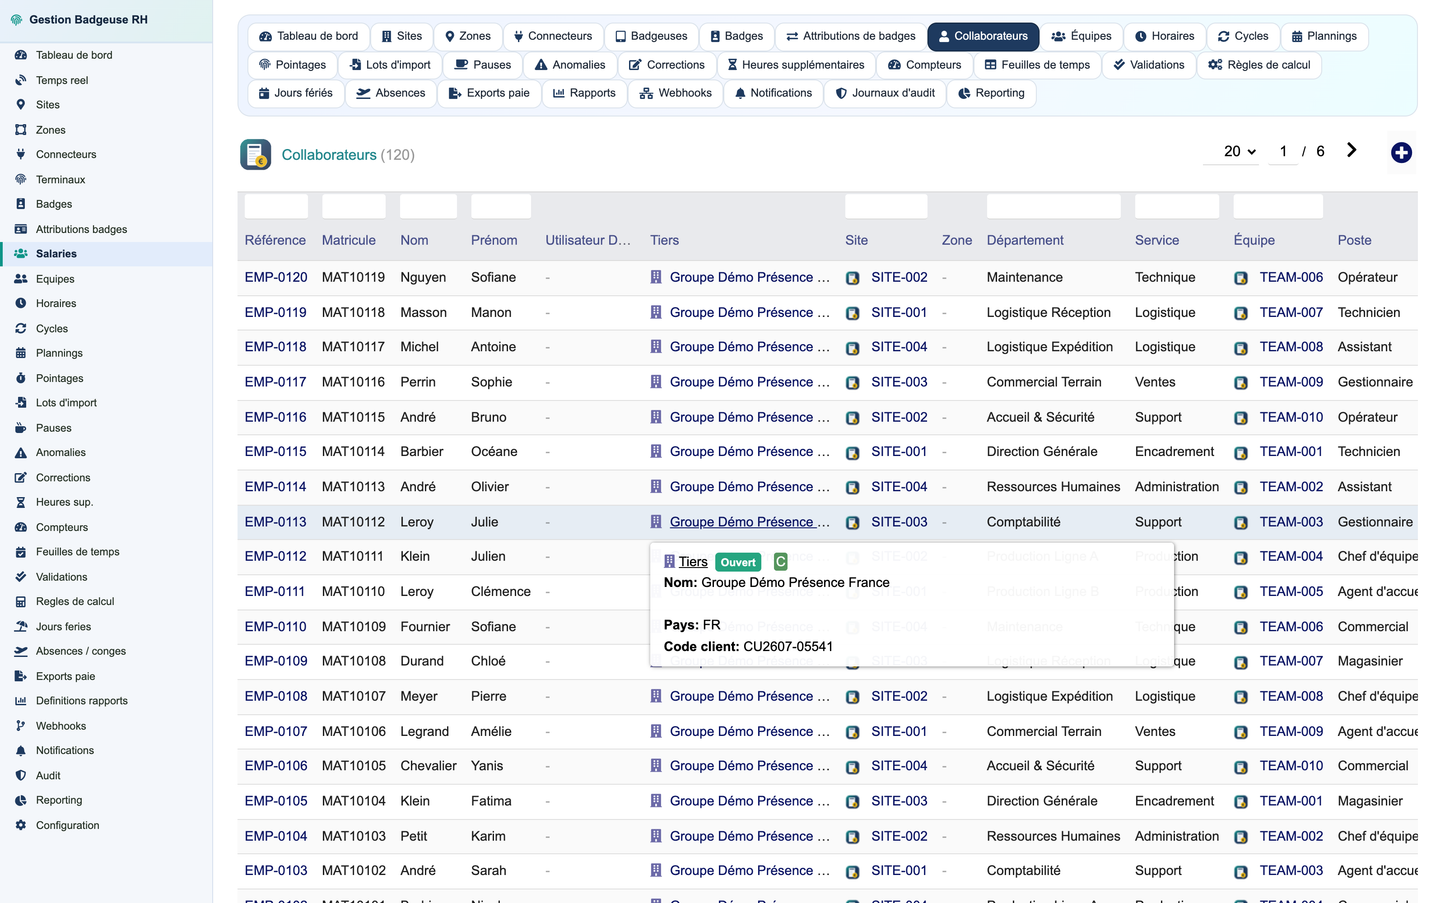Click the green C badge in Tiers popup
Image resolution: width=1445 pixels, height=903 pixels.
781,562
